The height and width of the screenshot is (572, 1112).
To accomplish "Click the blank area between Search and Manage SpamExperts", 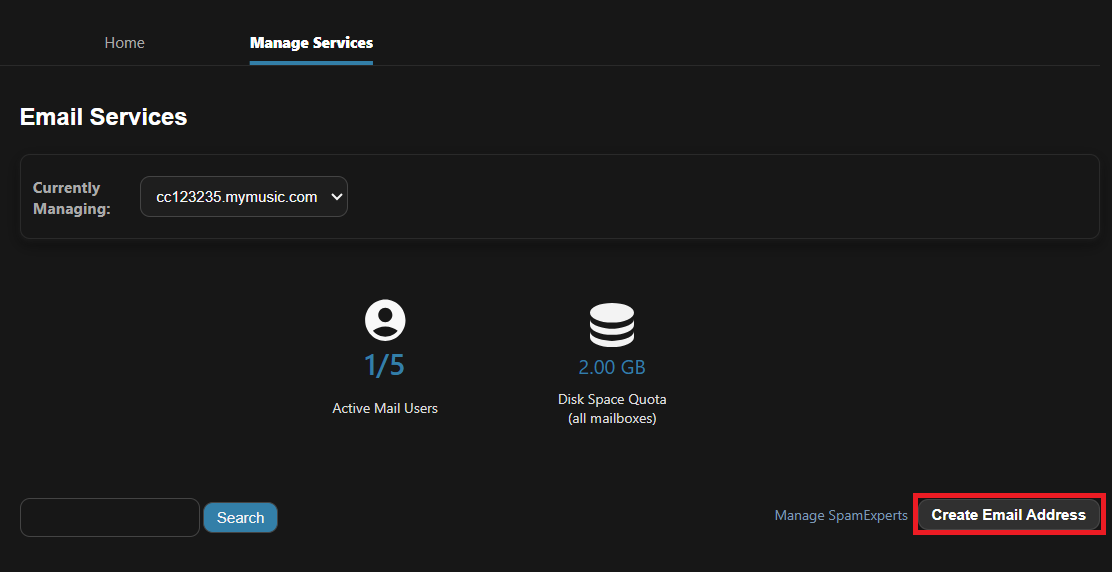I will click(520, 517).
